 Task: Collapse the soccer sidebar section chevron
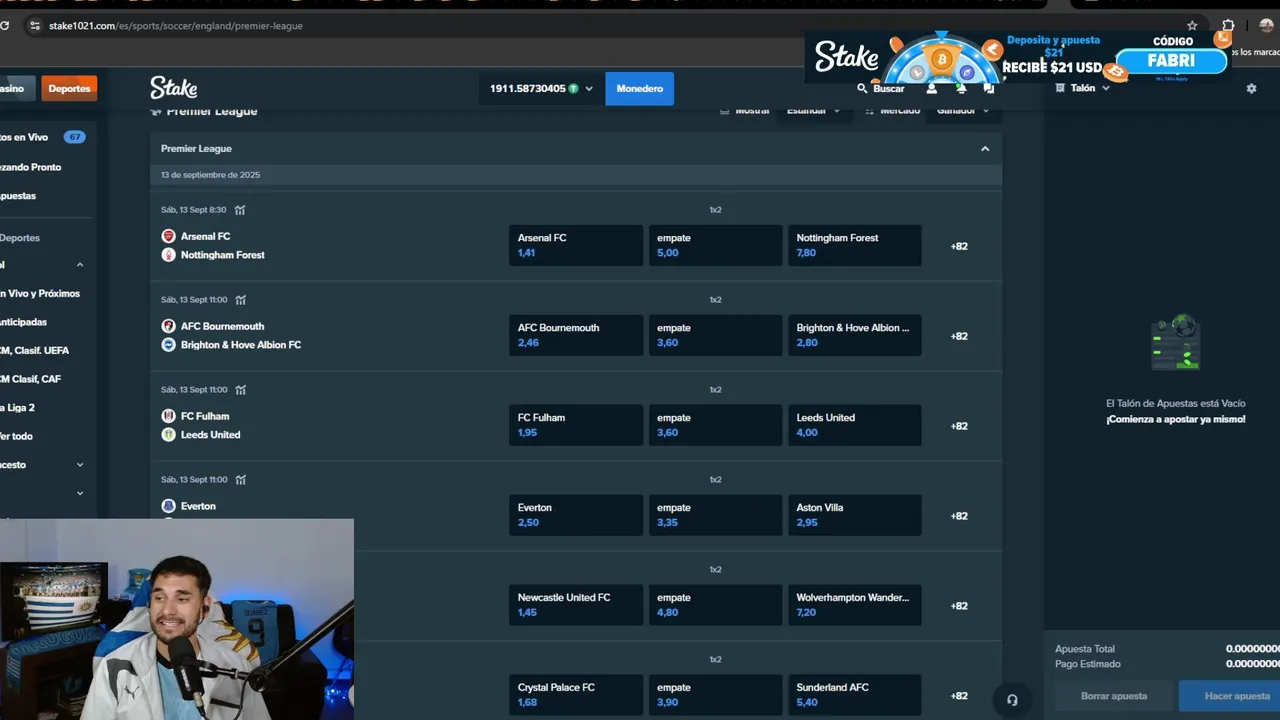pyautogui.click(x=80, y=265)
